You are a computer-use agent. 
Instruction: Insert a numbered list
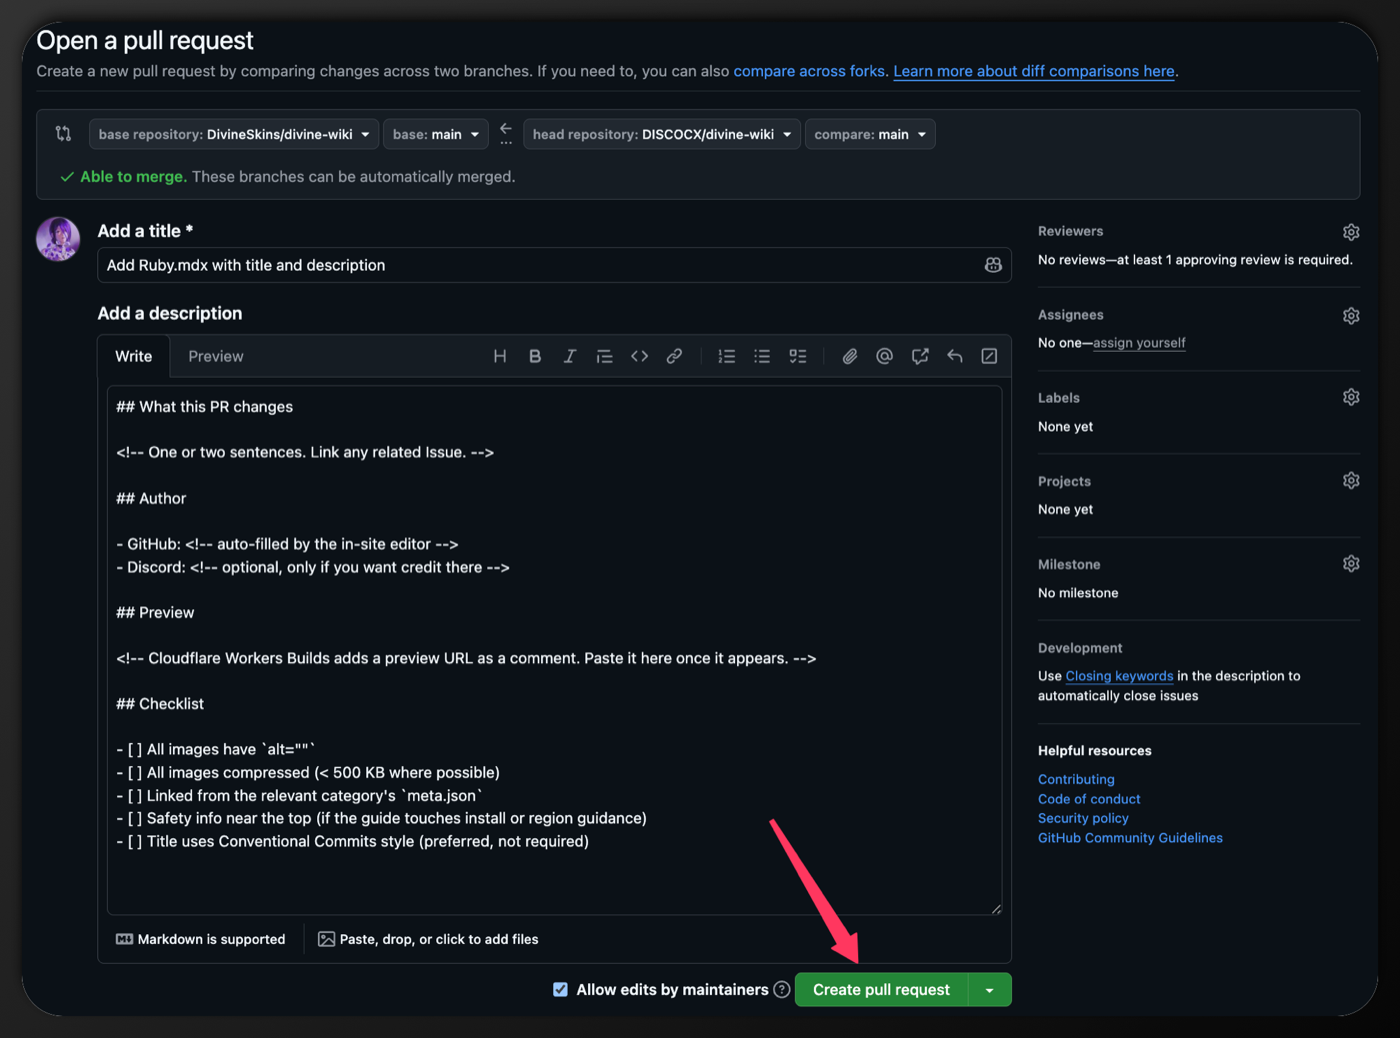727,356
